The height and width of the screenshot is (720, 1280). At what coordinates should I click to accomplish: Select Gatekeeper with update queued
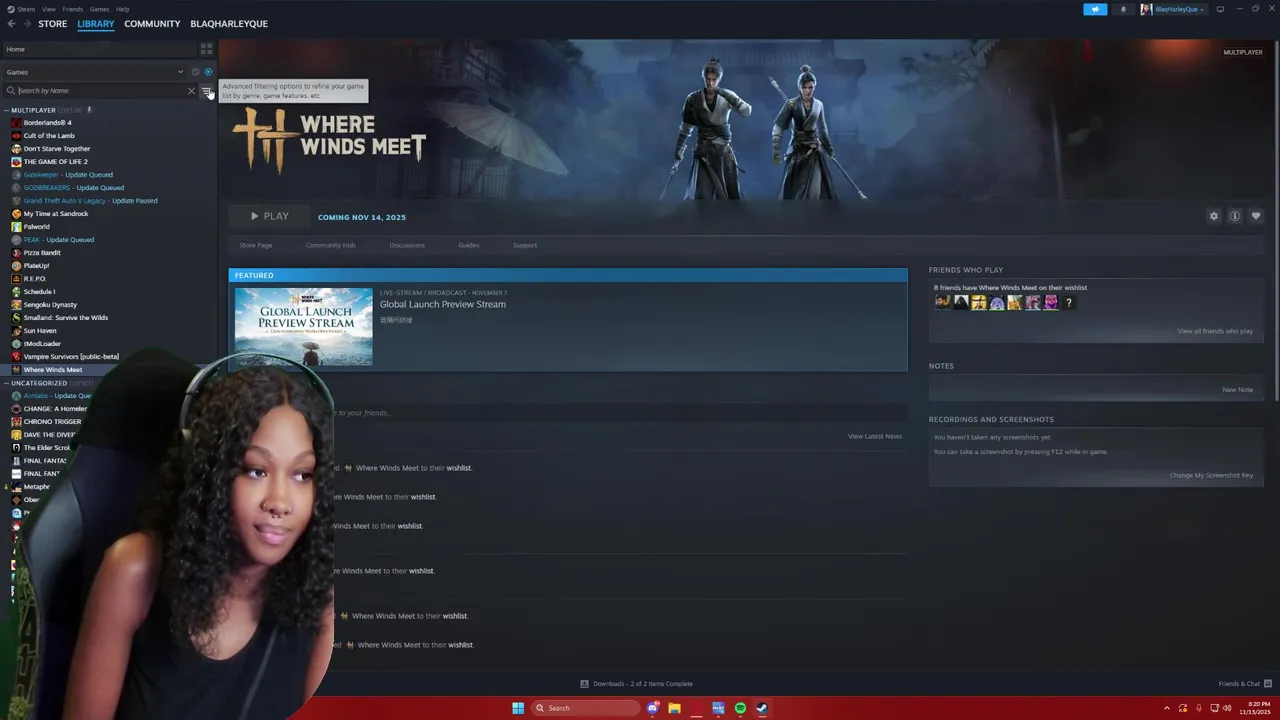coord(68,175)
